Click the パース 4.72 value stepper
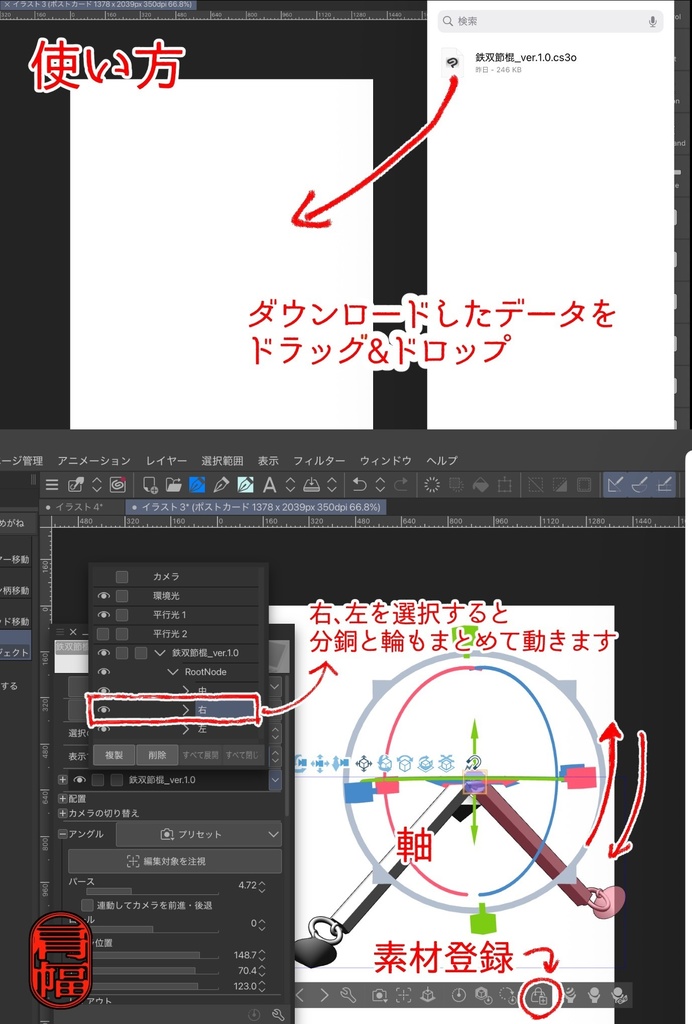The height and width of the screenshot is (1024, 692). (262, 886)
